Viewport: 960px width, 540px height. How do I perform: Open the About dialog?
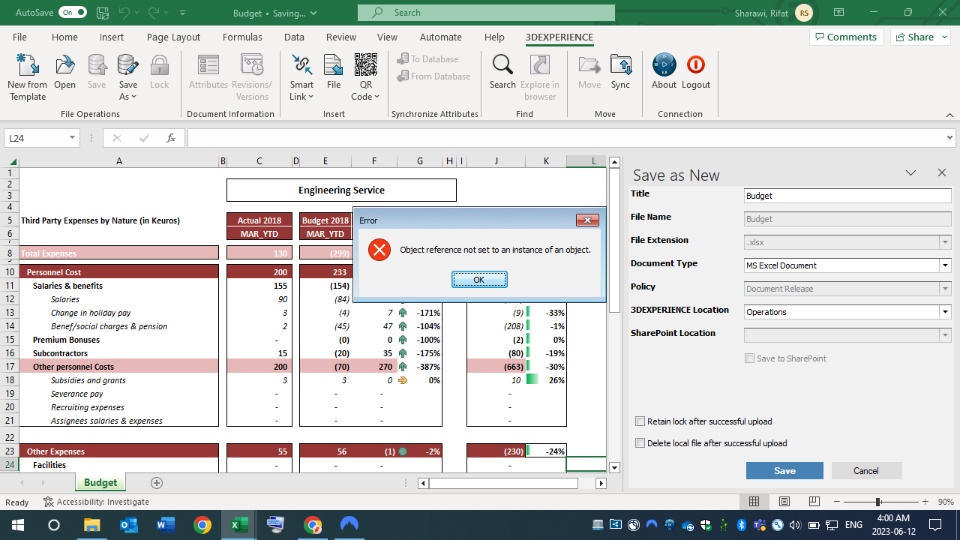coord(664,73)
